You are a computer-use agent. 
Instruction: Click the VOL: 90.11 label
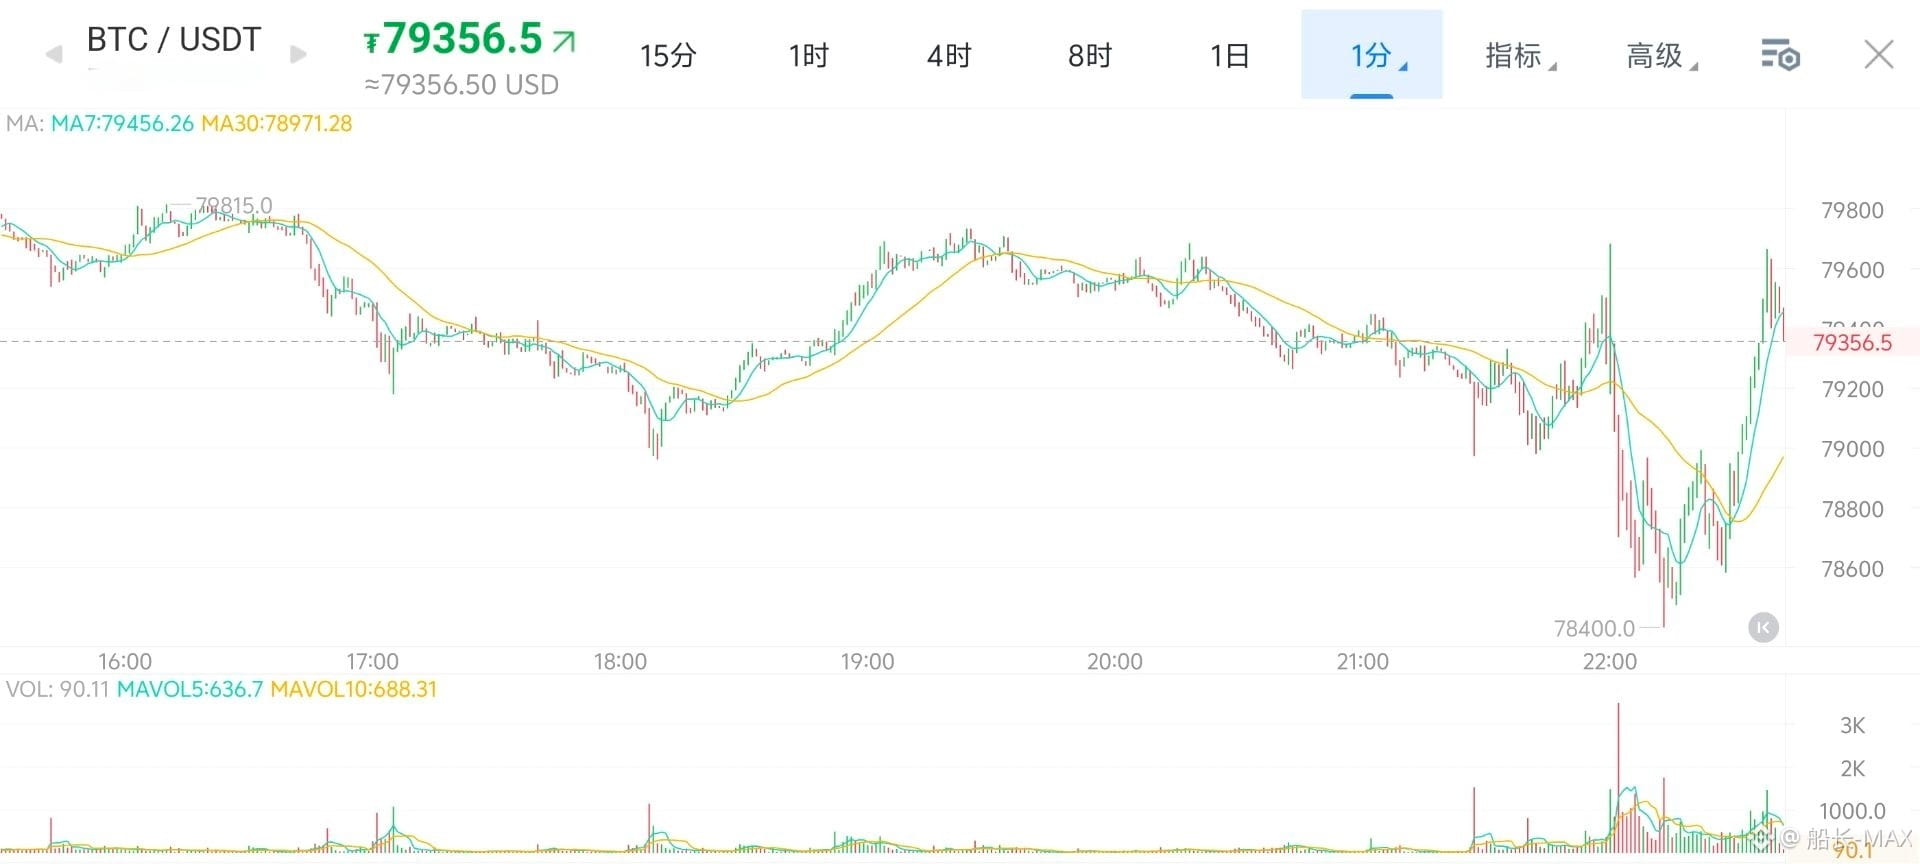click(x=57, y=689)
